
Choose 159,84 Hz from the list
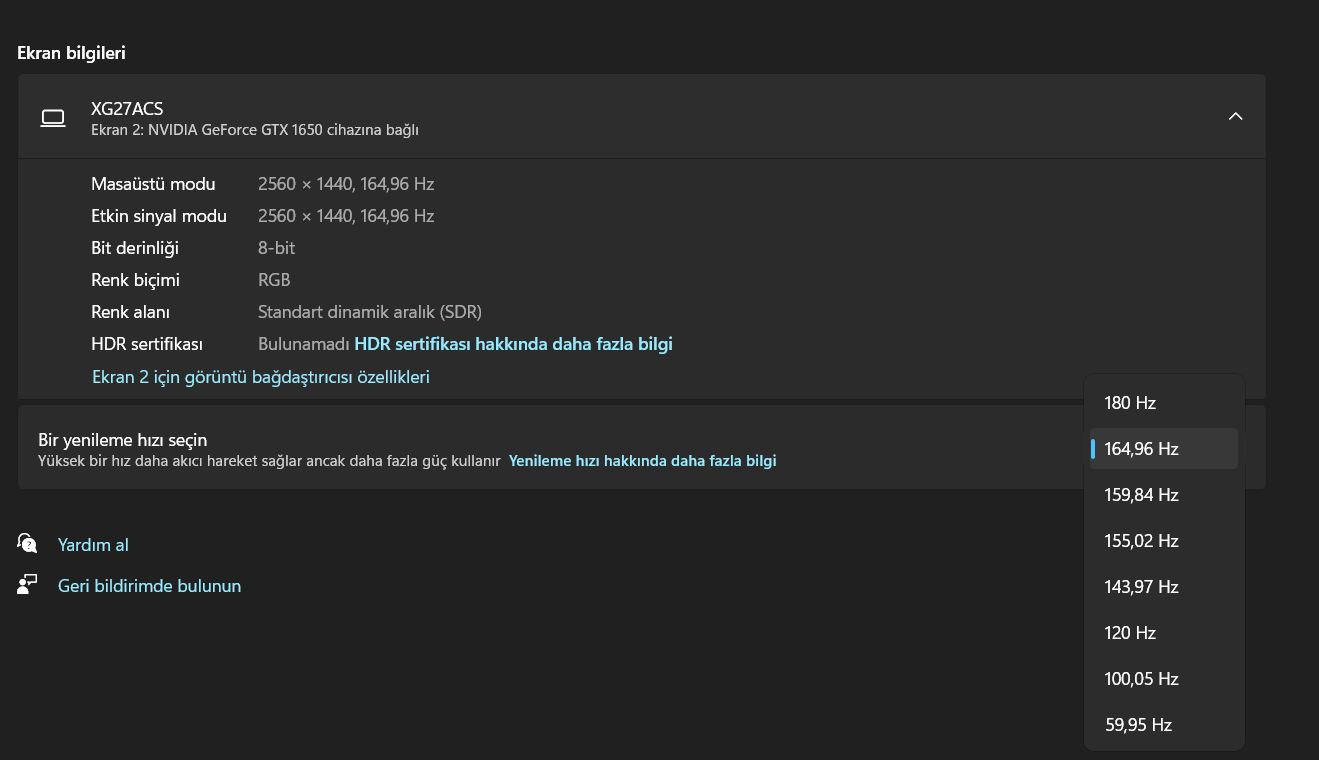click(1141, 495)
